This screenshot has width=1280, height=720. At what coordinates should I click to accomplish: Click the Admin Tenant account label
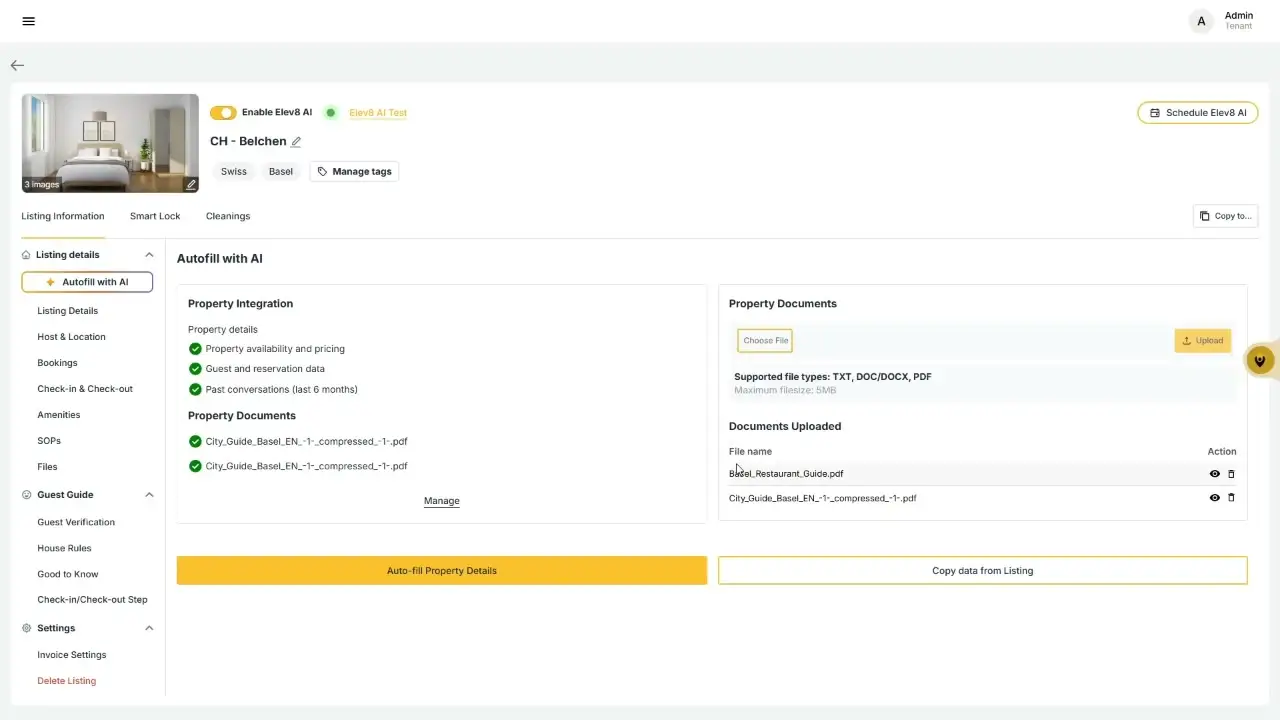click(x=1238, y=21)
